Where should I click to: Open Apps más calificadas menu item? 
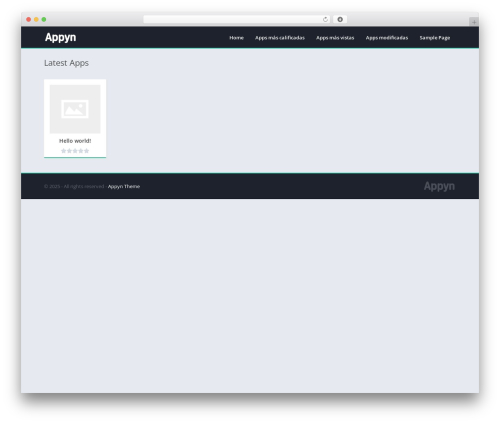280,38
